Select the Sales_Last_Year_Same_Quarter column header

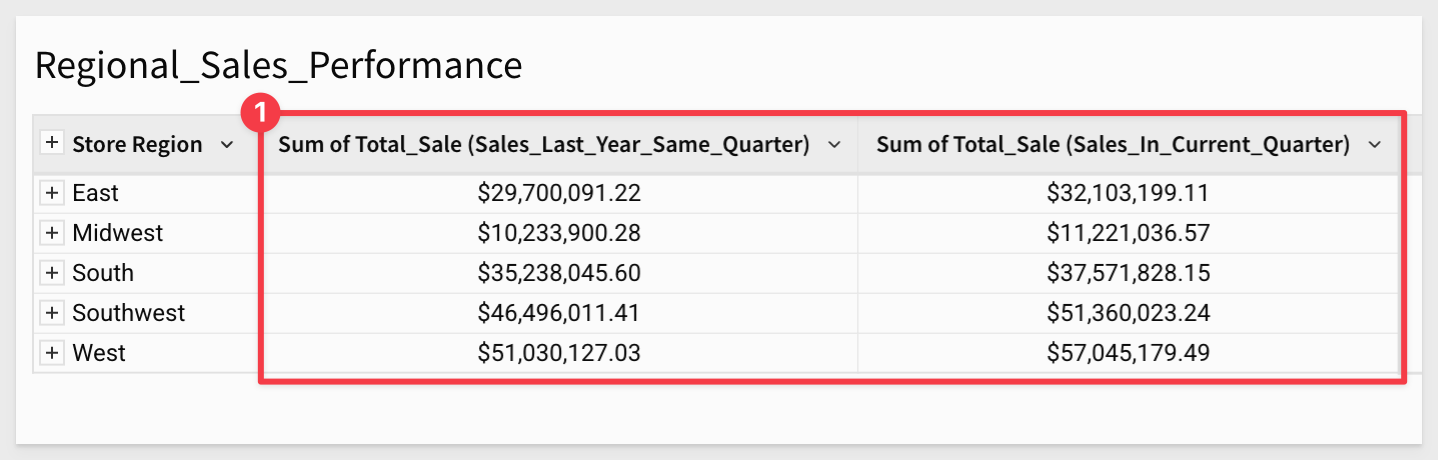544,145
